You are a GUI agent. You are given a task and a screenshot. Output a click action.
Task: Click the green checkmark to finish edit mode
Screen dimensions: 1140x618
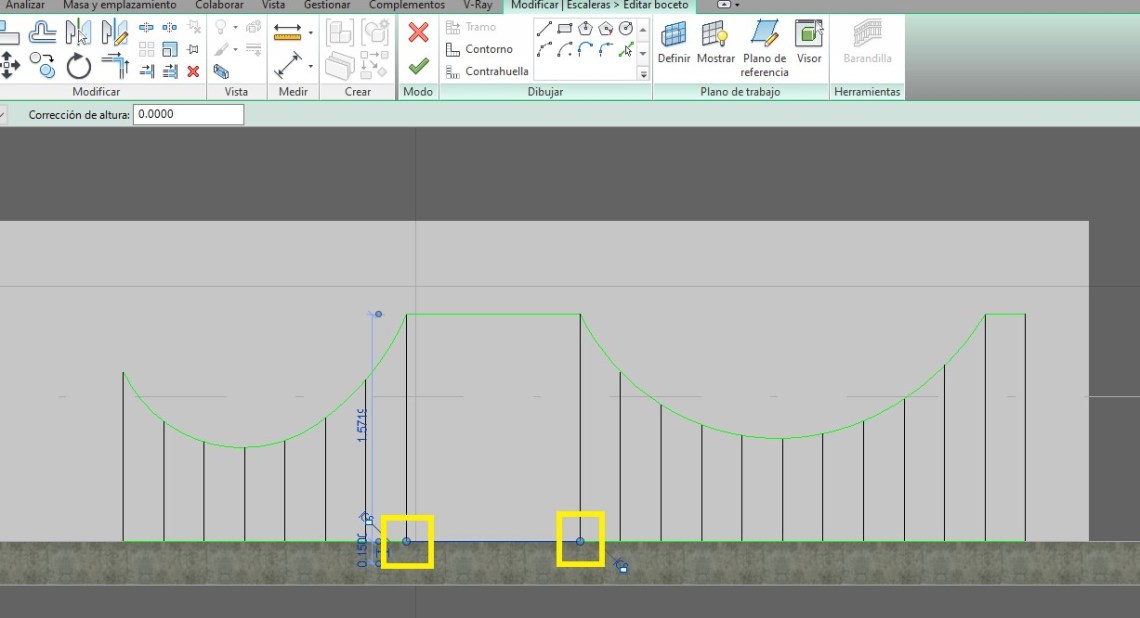(418, 66)
